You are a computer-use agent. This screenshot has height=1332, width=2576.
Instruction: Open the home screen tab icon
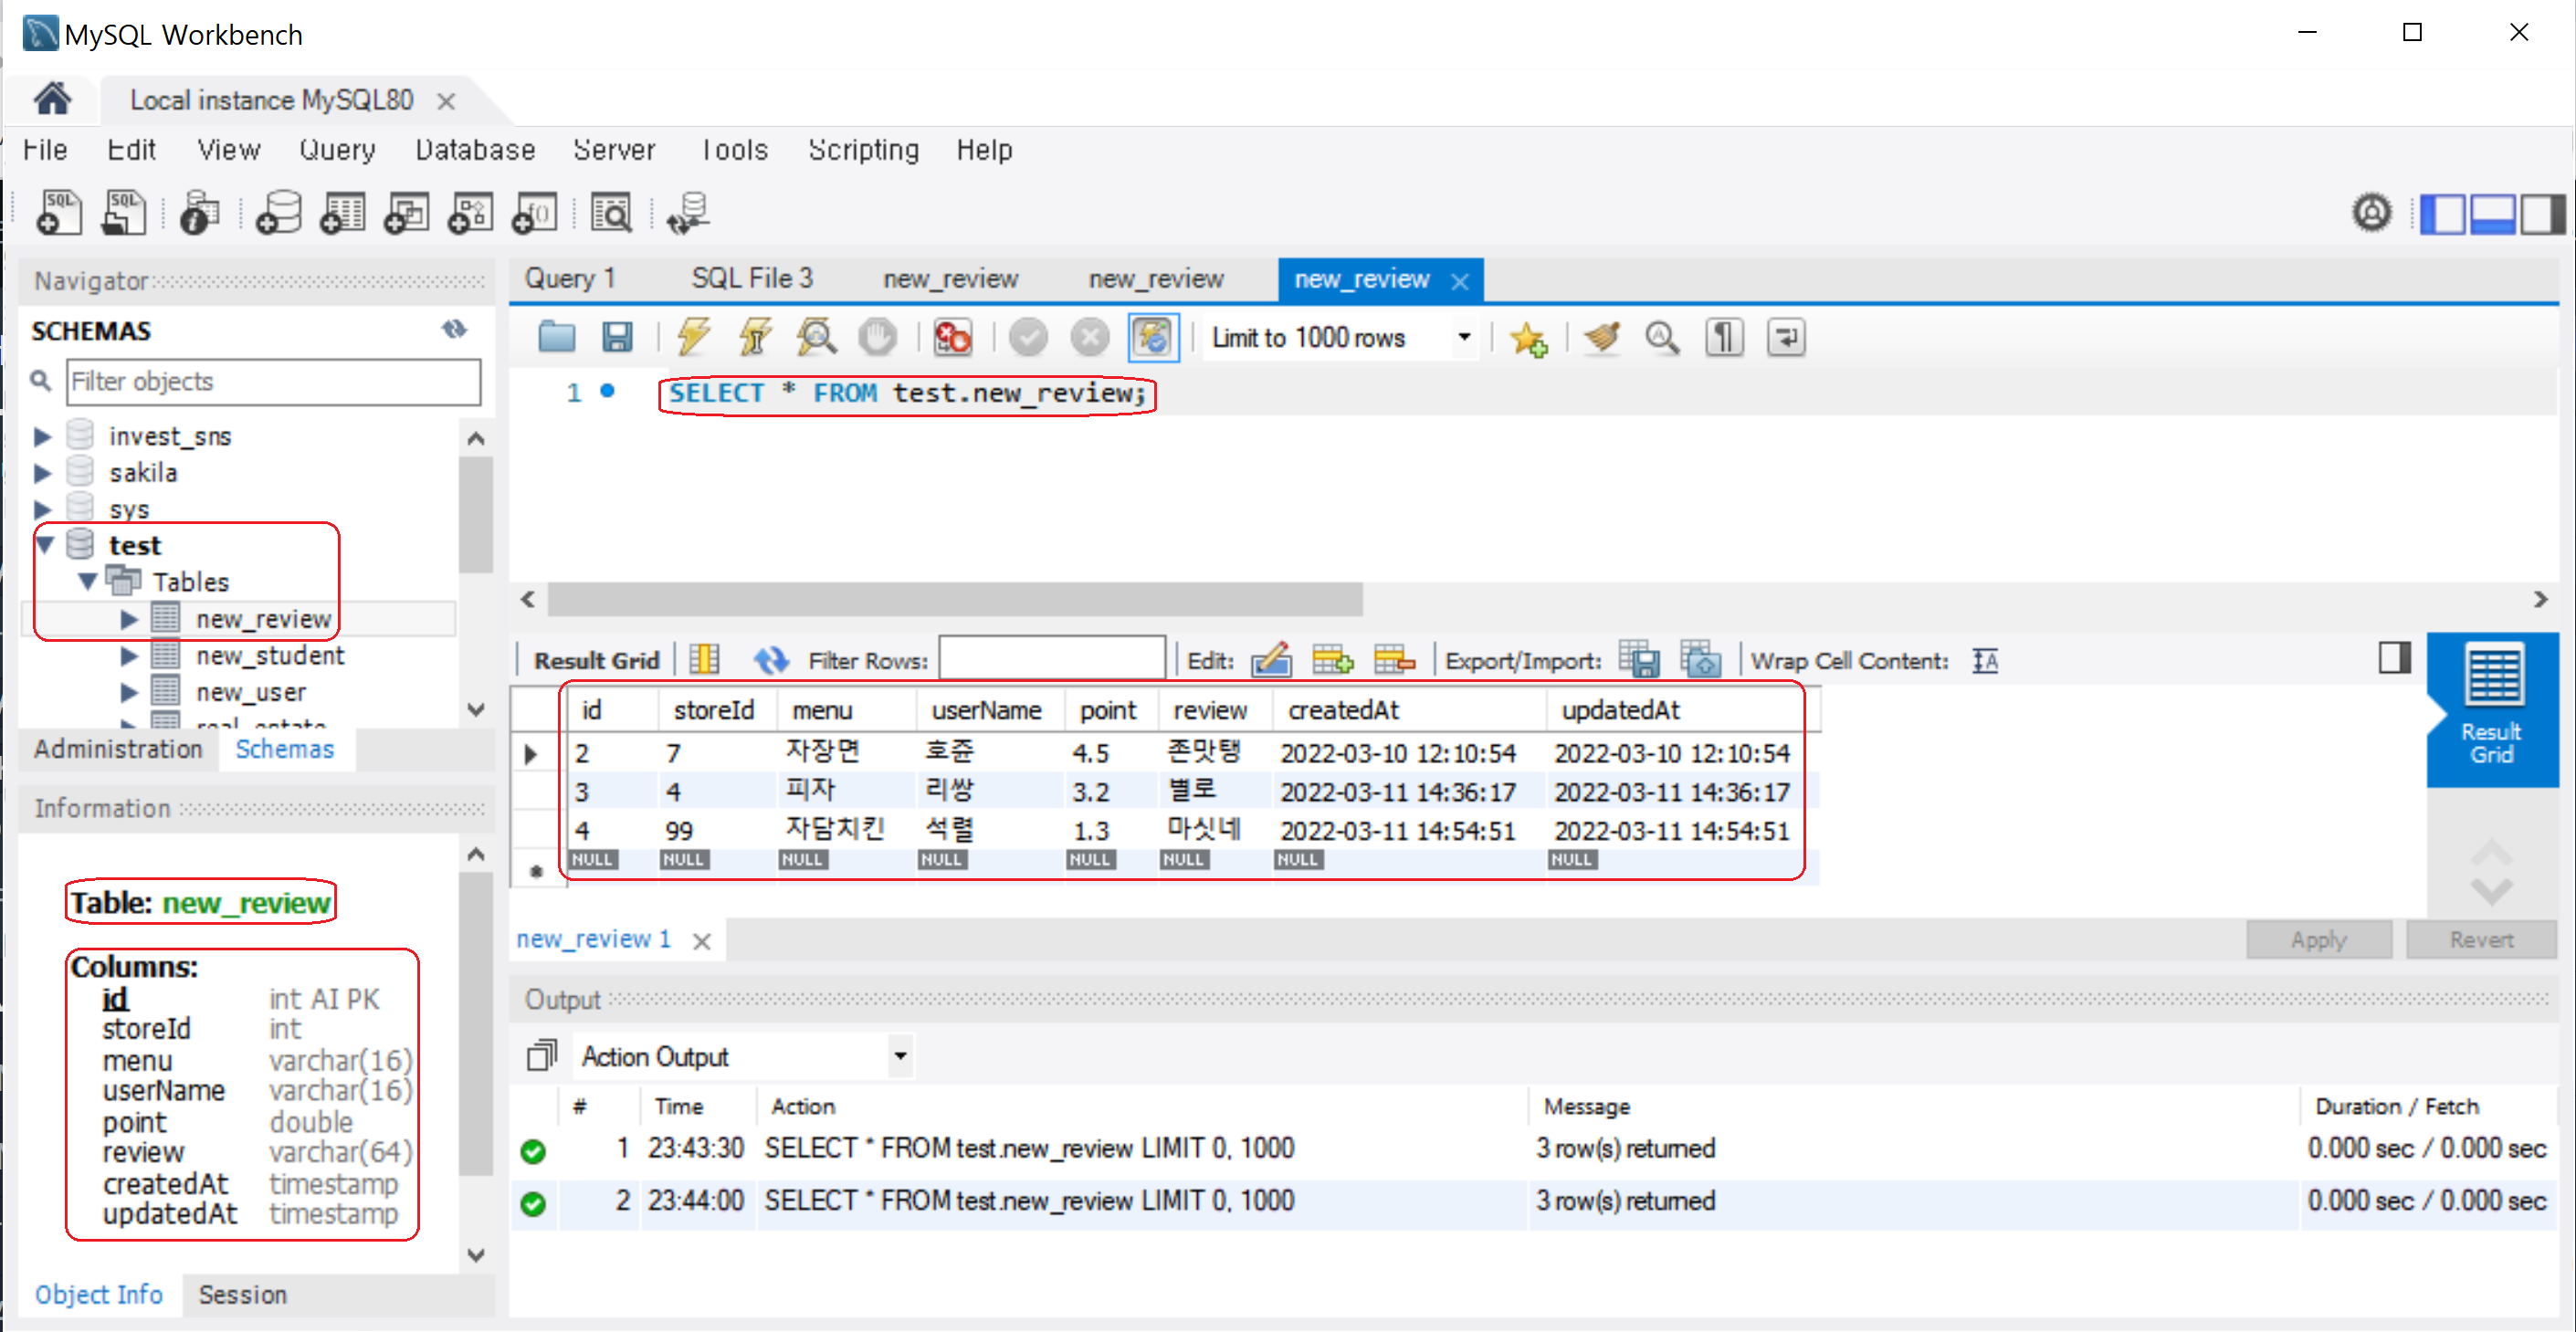click(x=52, y=99)
